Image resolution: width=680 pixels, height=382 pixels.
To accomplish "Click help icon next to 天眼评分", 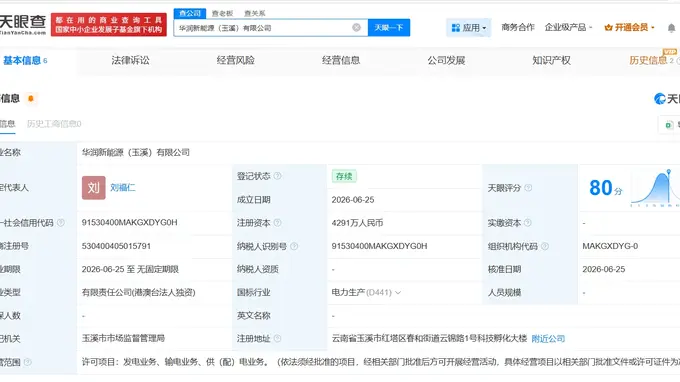I will pos(528,188).
